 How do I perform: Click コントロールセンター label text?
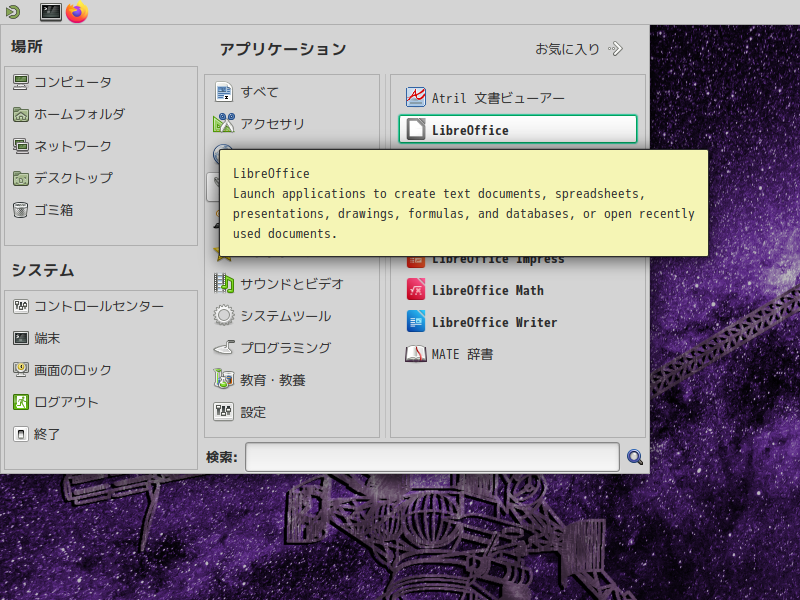(99, 306)
